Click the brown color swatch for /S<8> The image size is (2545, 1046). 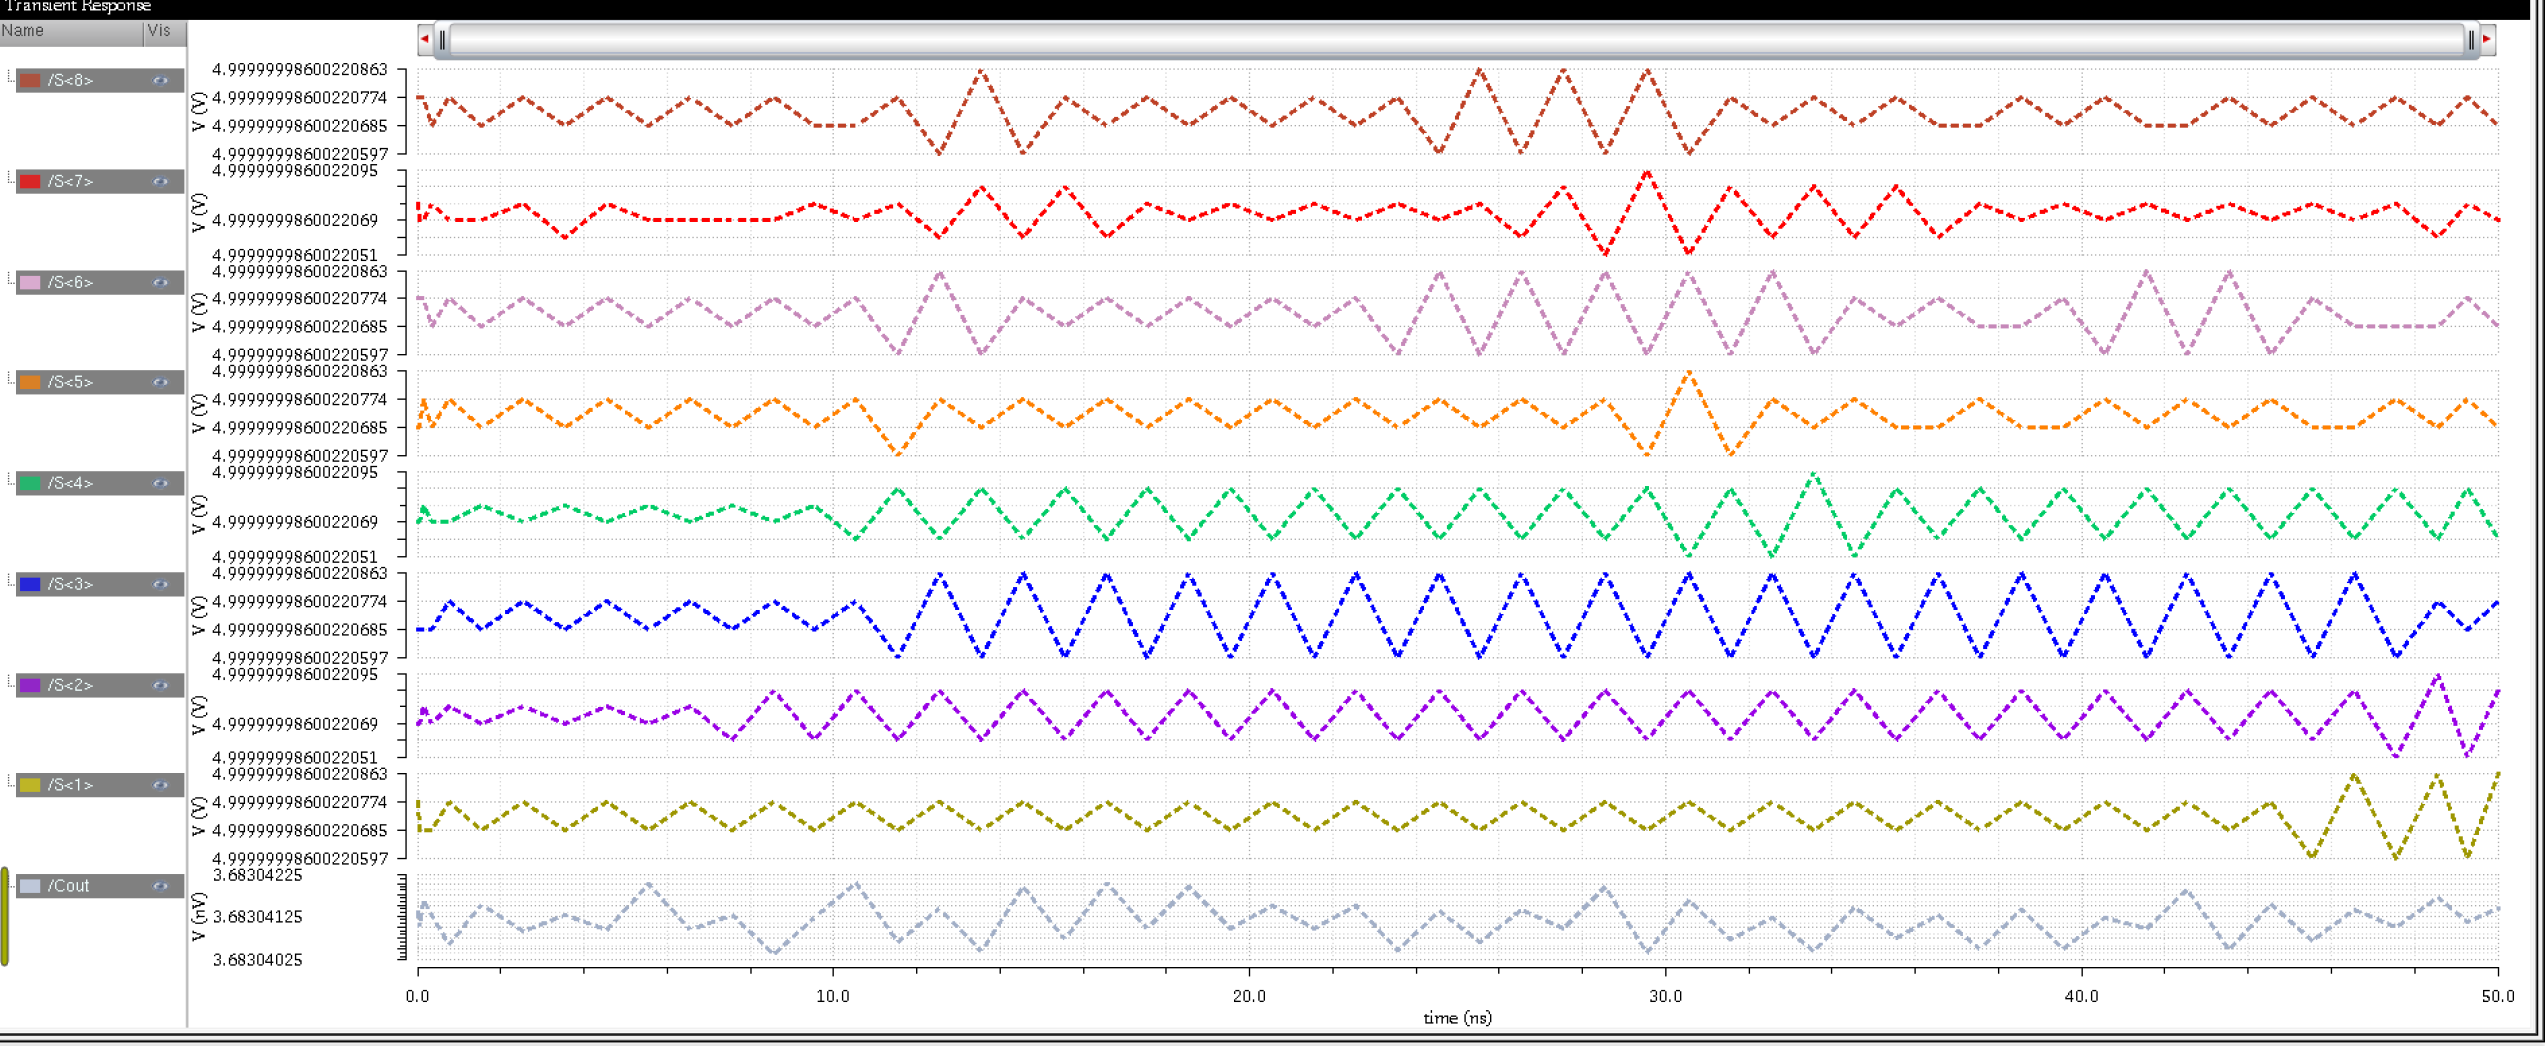click(x=30, y=81)
